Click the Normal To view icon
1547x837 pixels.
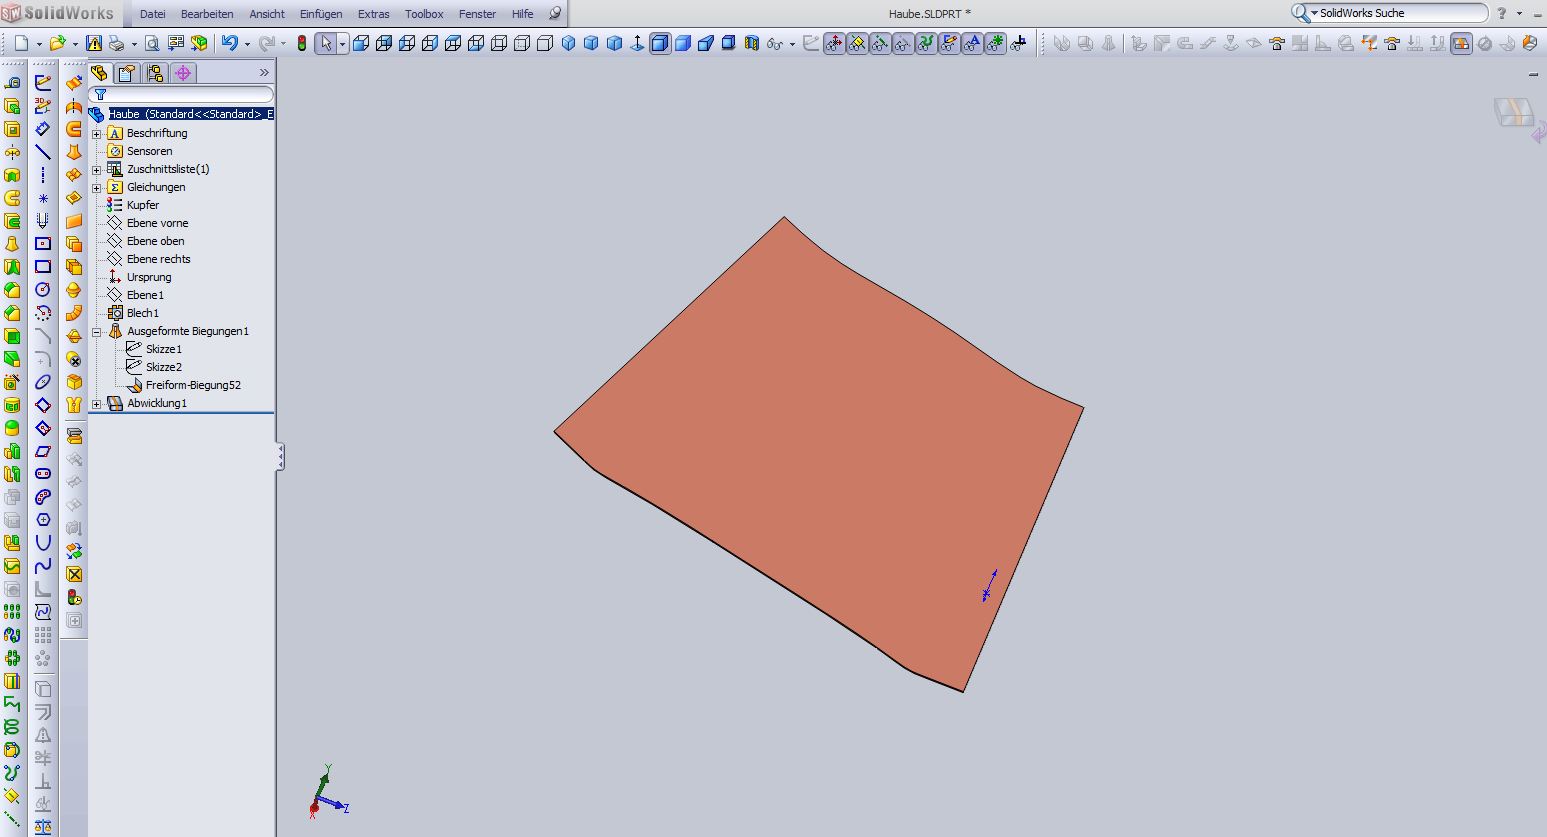(637, 43)
